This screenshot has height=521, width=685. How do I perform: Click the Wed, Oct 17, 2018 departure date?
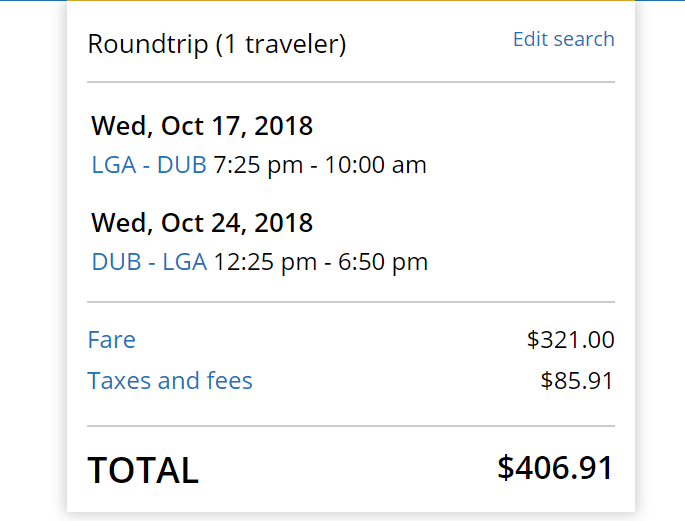point(202,126)
